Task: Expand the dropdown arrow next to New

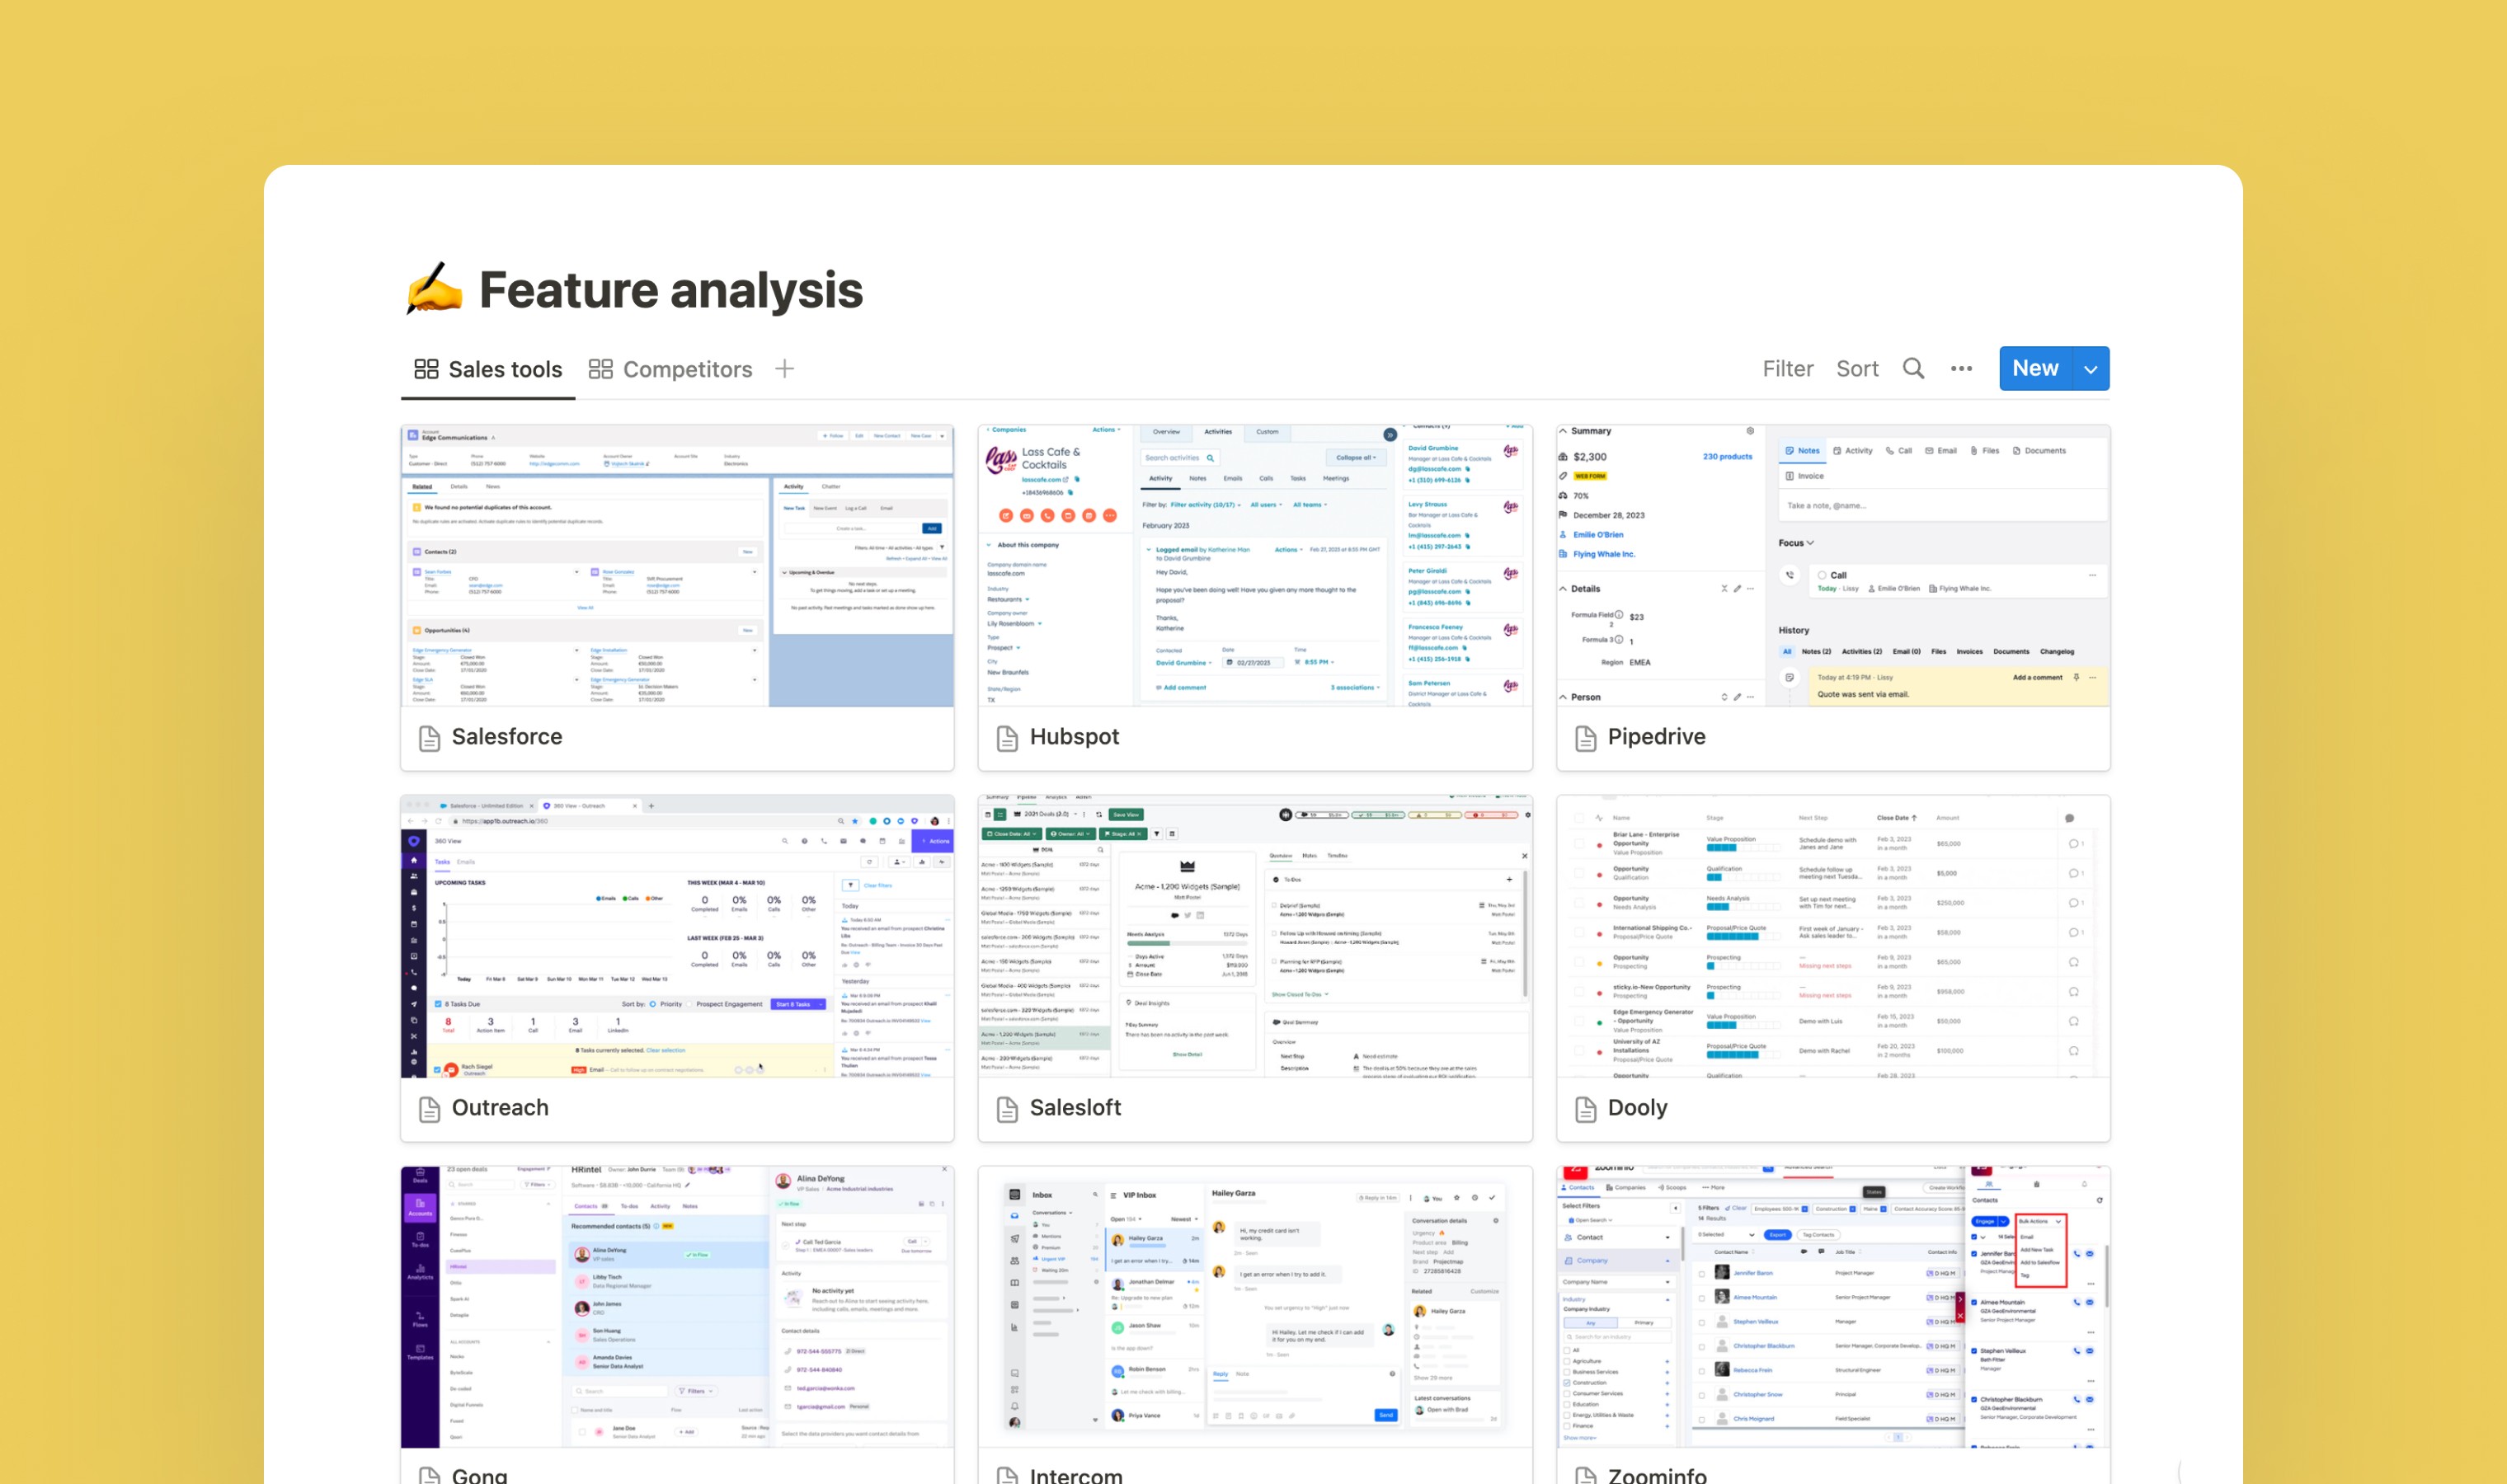Action: tap(2091, 369)
